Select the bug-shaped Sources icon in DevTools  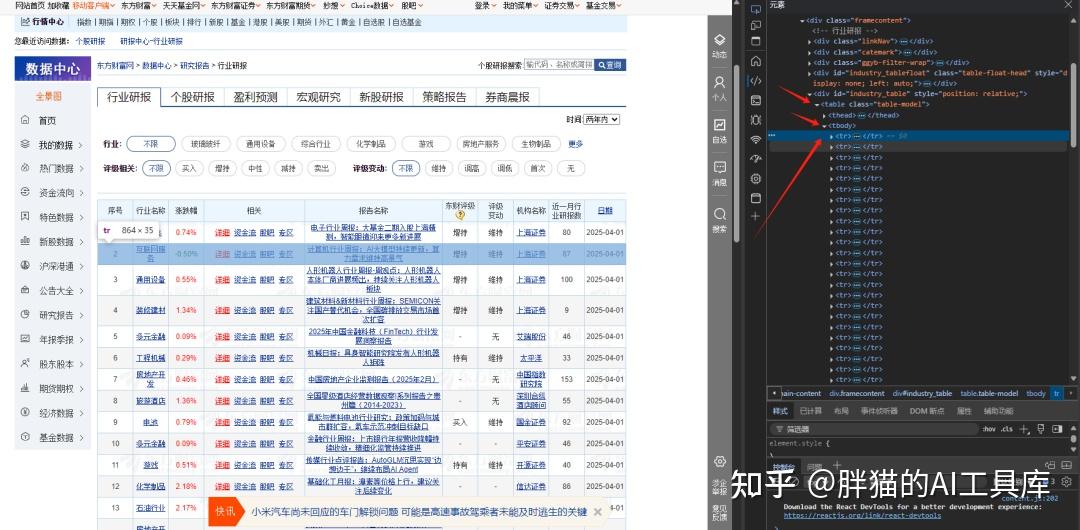pyautogui.click(x=756, y=120)
